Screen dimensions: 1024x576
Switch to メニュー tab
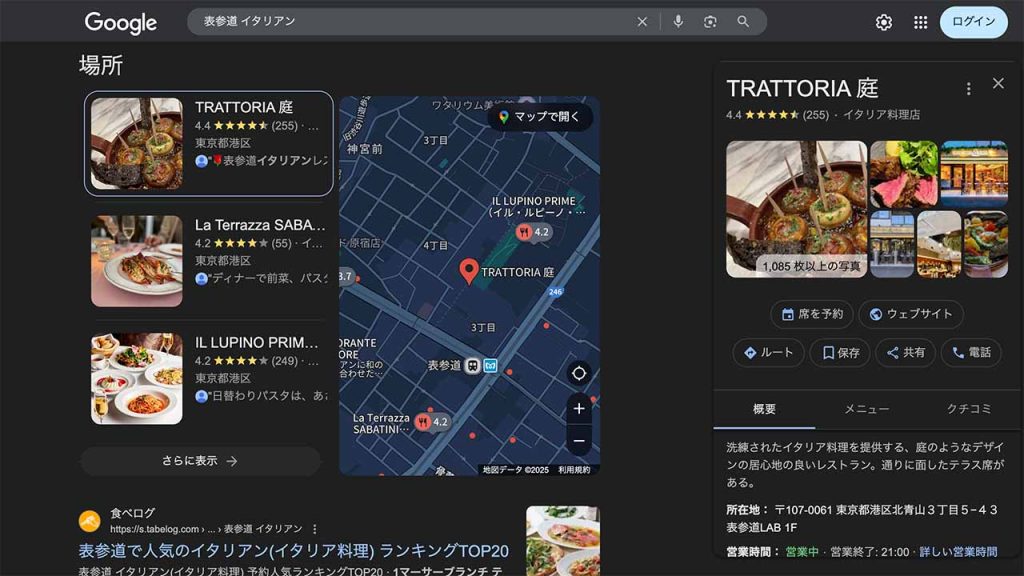867,409
